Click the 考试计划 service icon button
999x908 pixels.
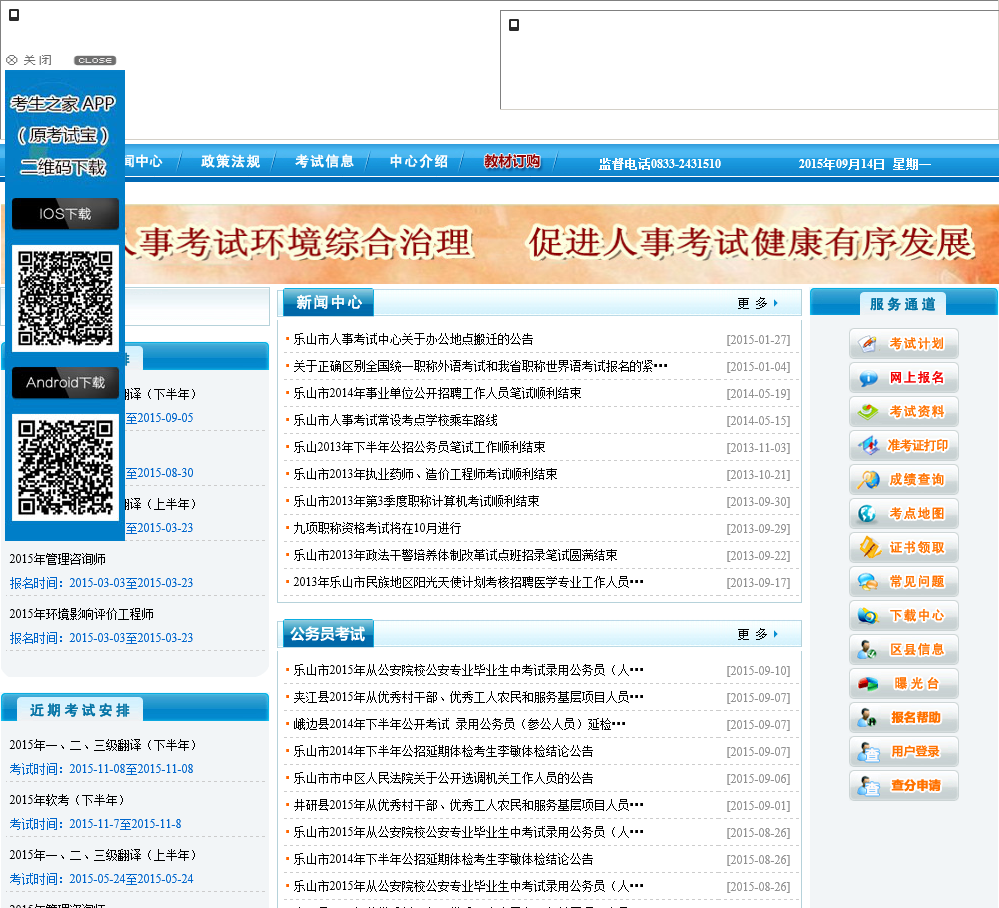point(903,344)
